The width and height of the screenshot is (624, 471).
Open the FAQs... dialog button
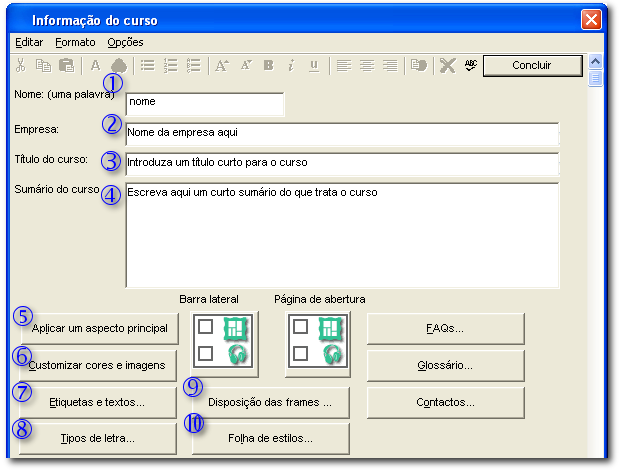coord(445,328)
